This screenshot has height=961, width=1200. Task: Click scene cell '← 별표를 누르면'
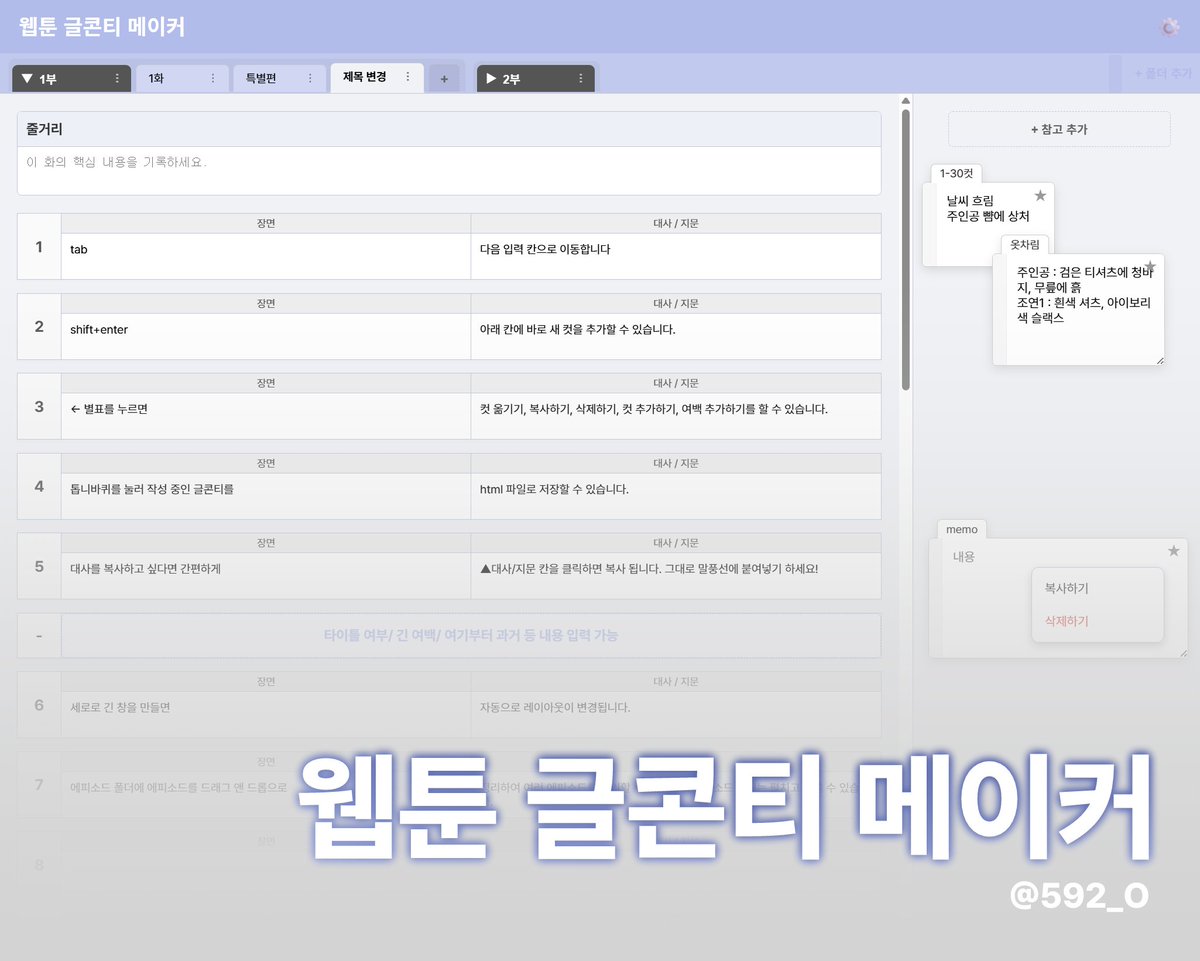click(266, 416)
